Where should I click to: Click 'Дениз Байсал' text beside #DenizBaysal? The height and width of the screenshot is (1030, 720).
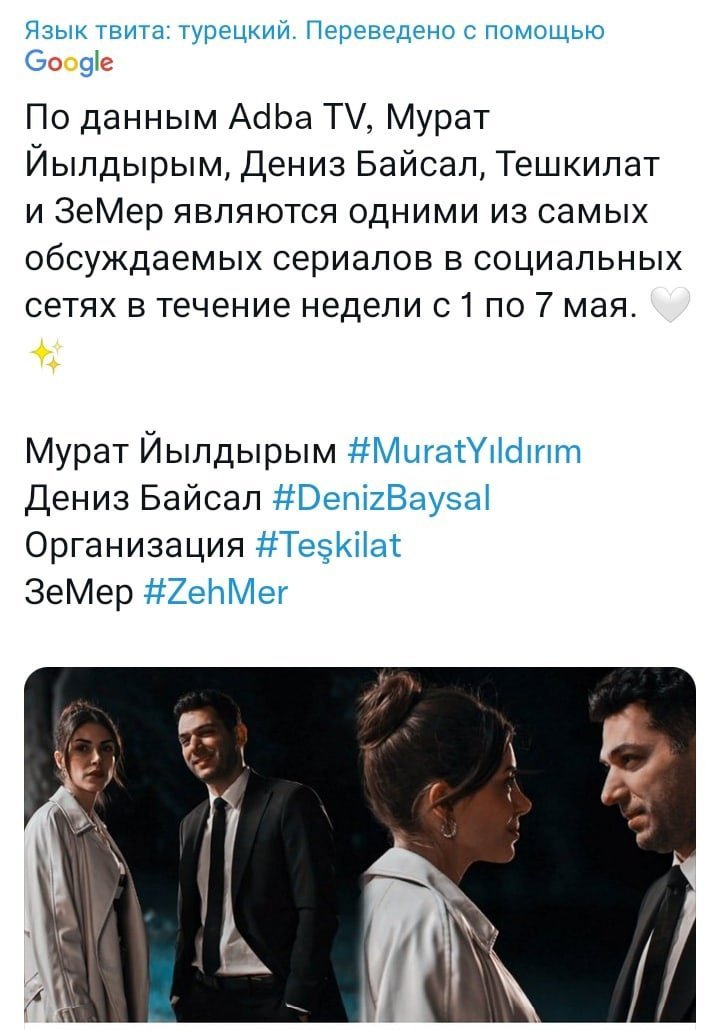coord(143,499)
